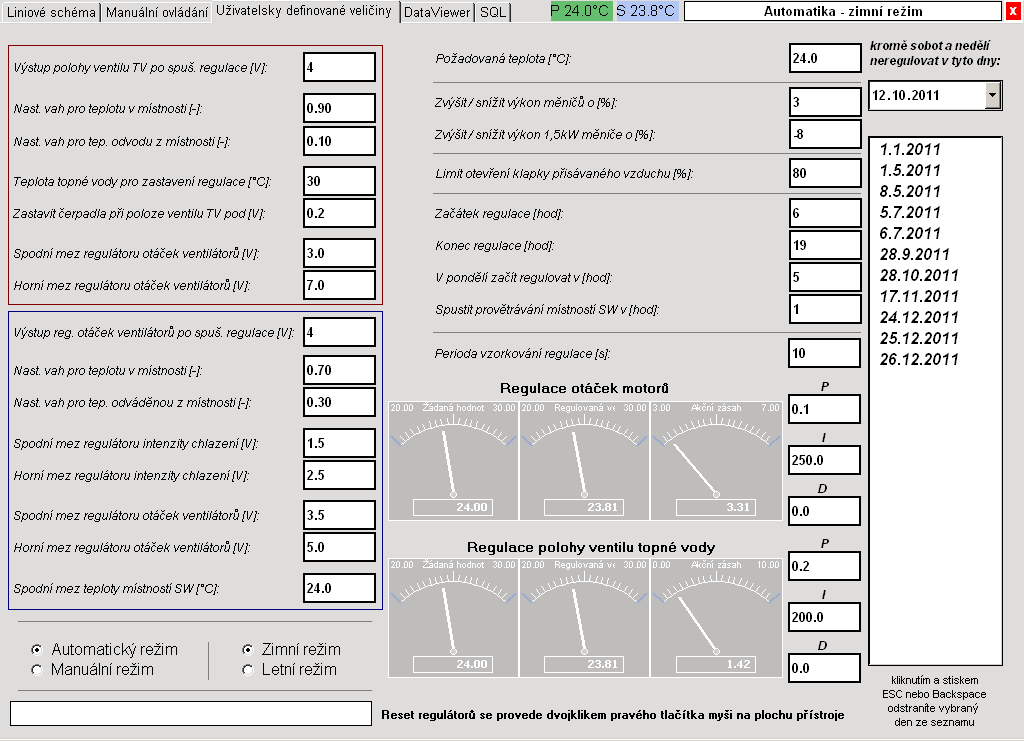Choose Zimní režim radio button
This screenshot has width=1024, height=741.
[x=247, y=649]
